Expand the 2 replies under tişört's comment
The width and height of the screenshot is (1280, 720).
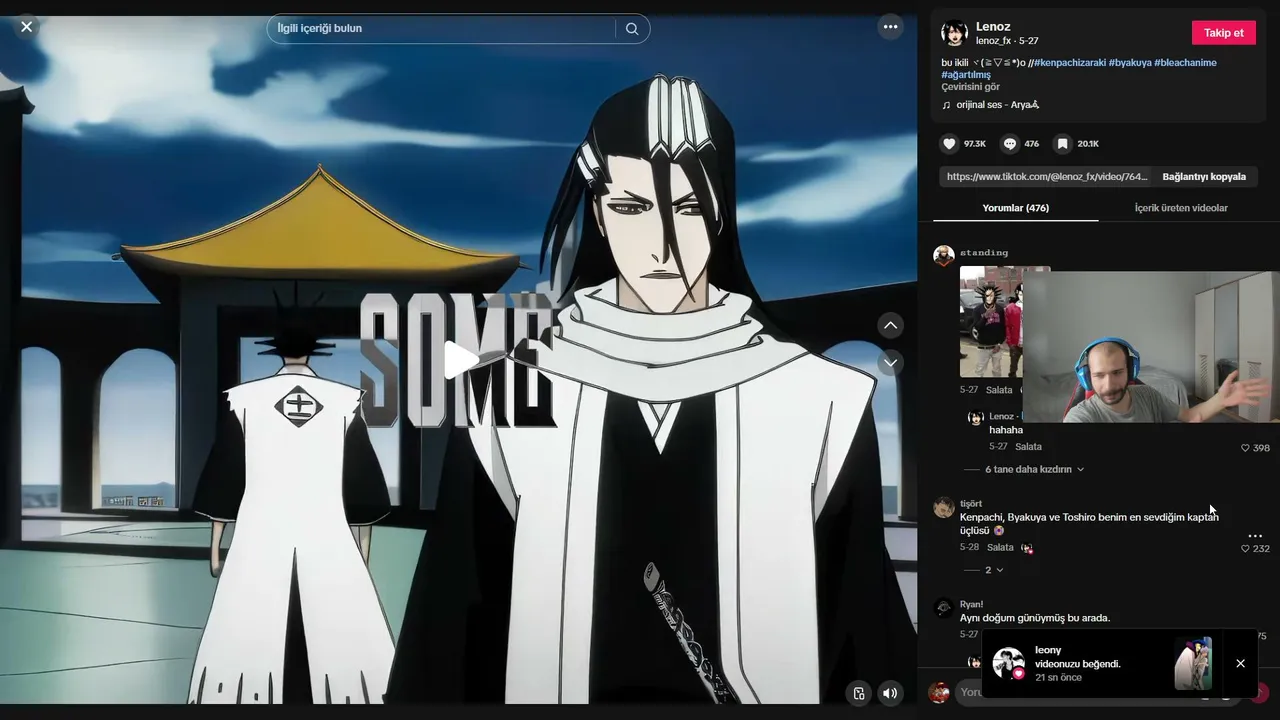(994, 570)
